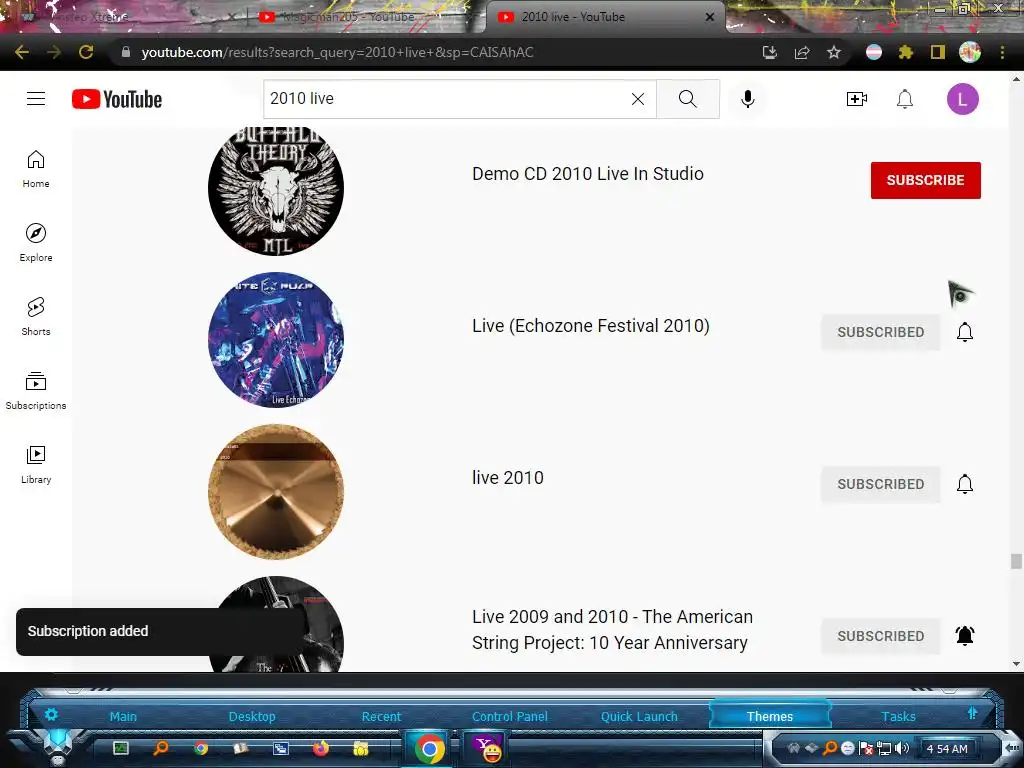Screen dimensions: 1024x768
Task: Open Live 2009 and 2010 American String Project
Action: (x=612, y=630)
